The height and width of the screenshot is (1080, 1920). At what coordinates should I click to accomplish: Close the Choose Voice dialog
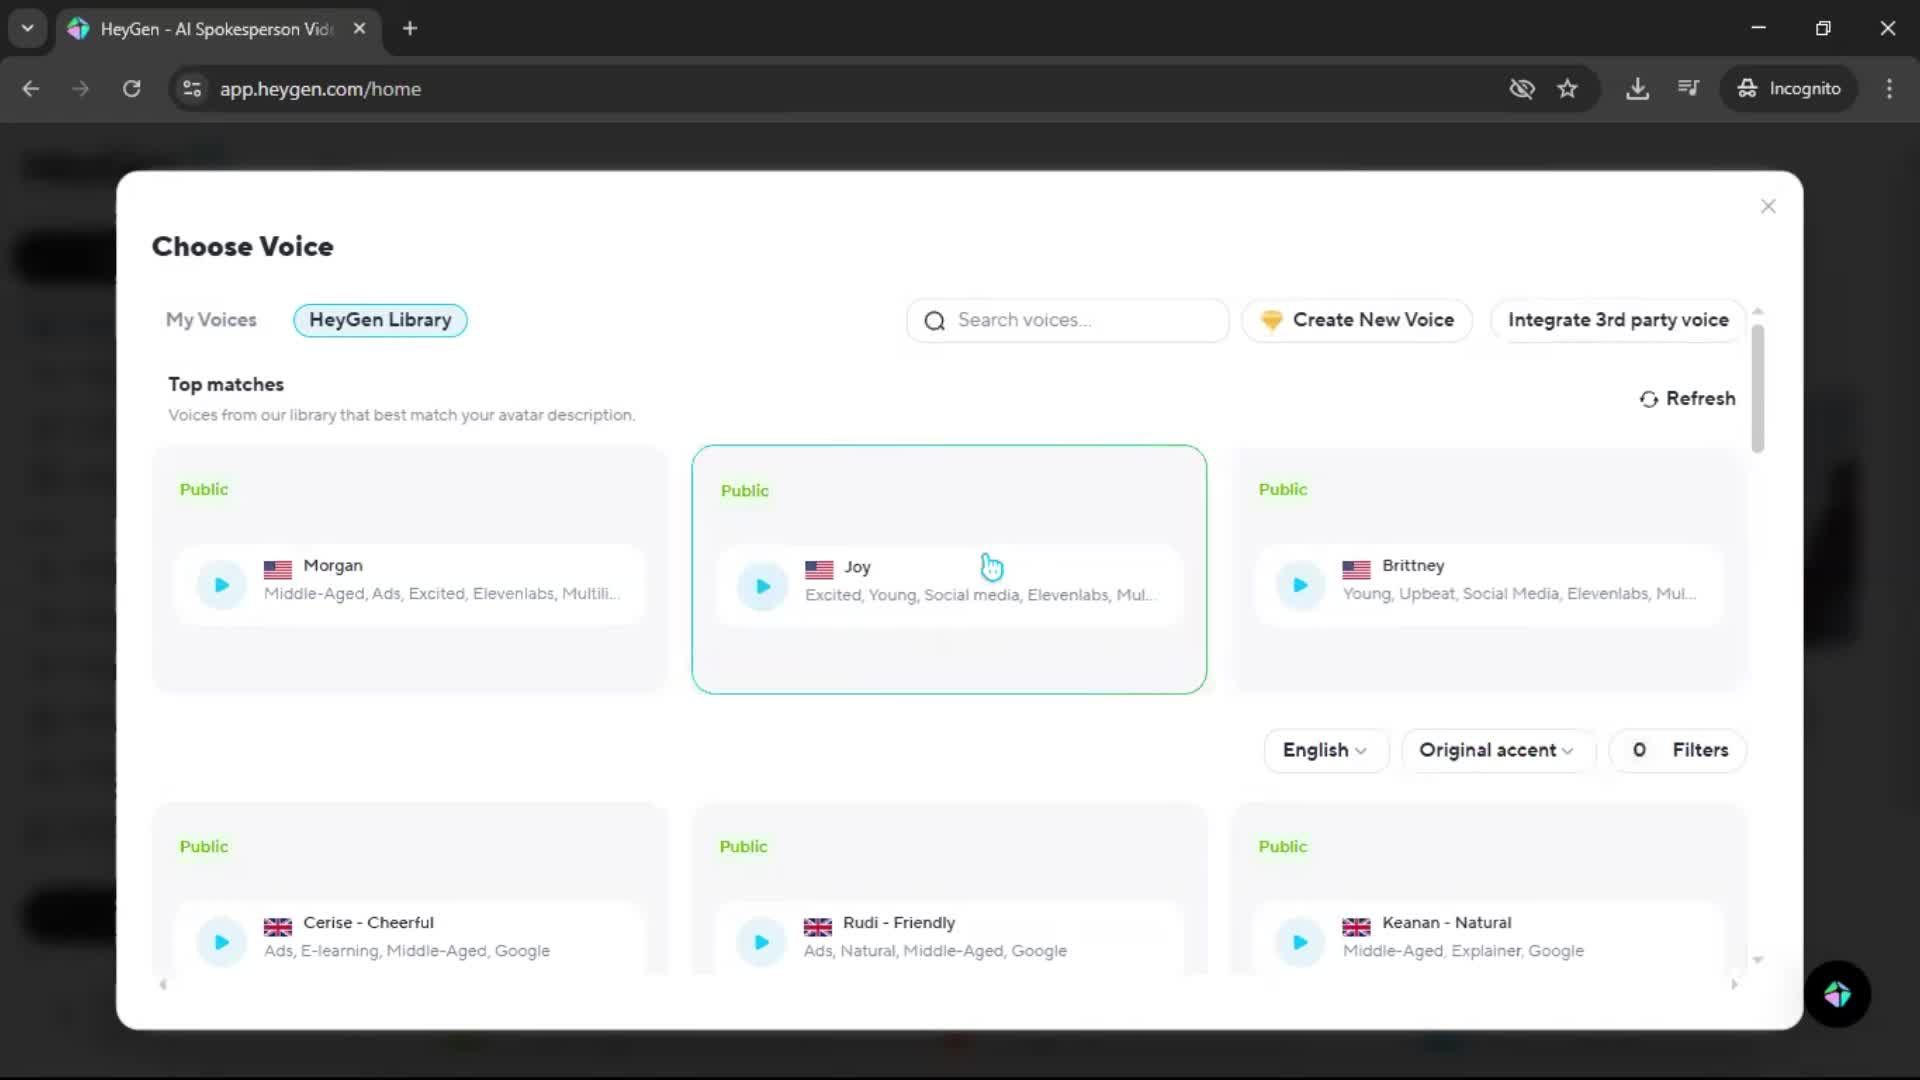click(x=1768, y=206)
